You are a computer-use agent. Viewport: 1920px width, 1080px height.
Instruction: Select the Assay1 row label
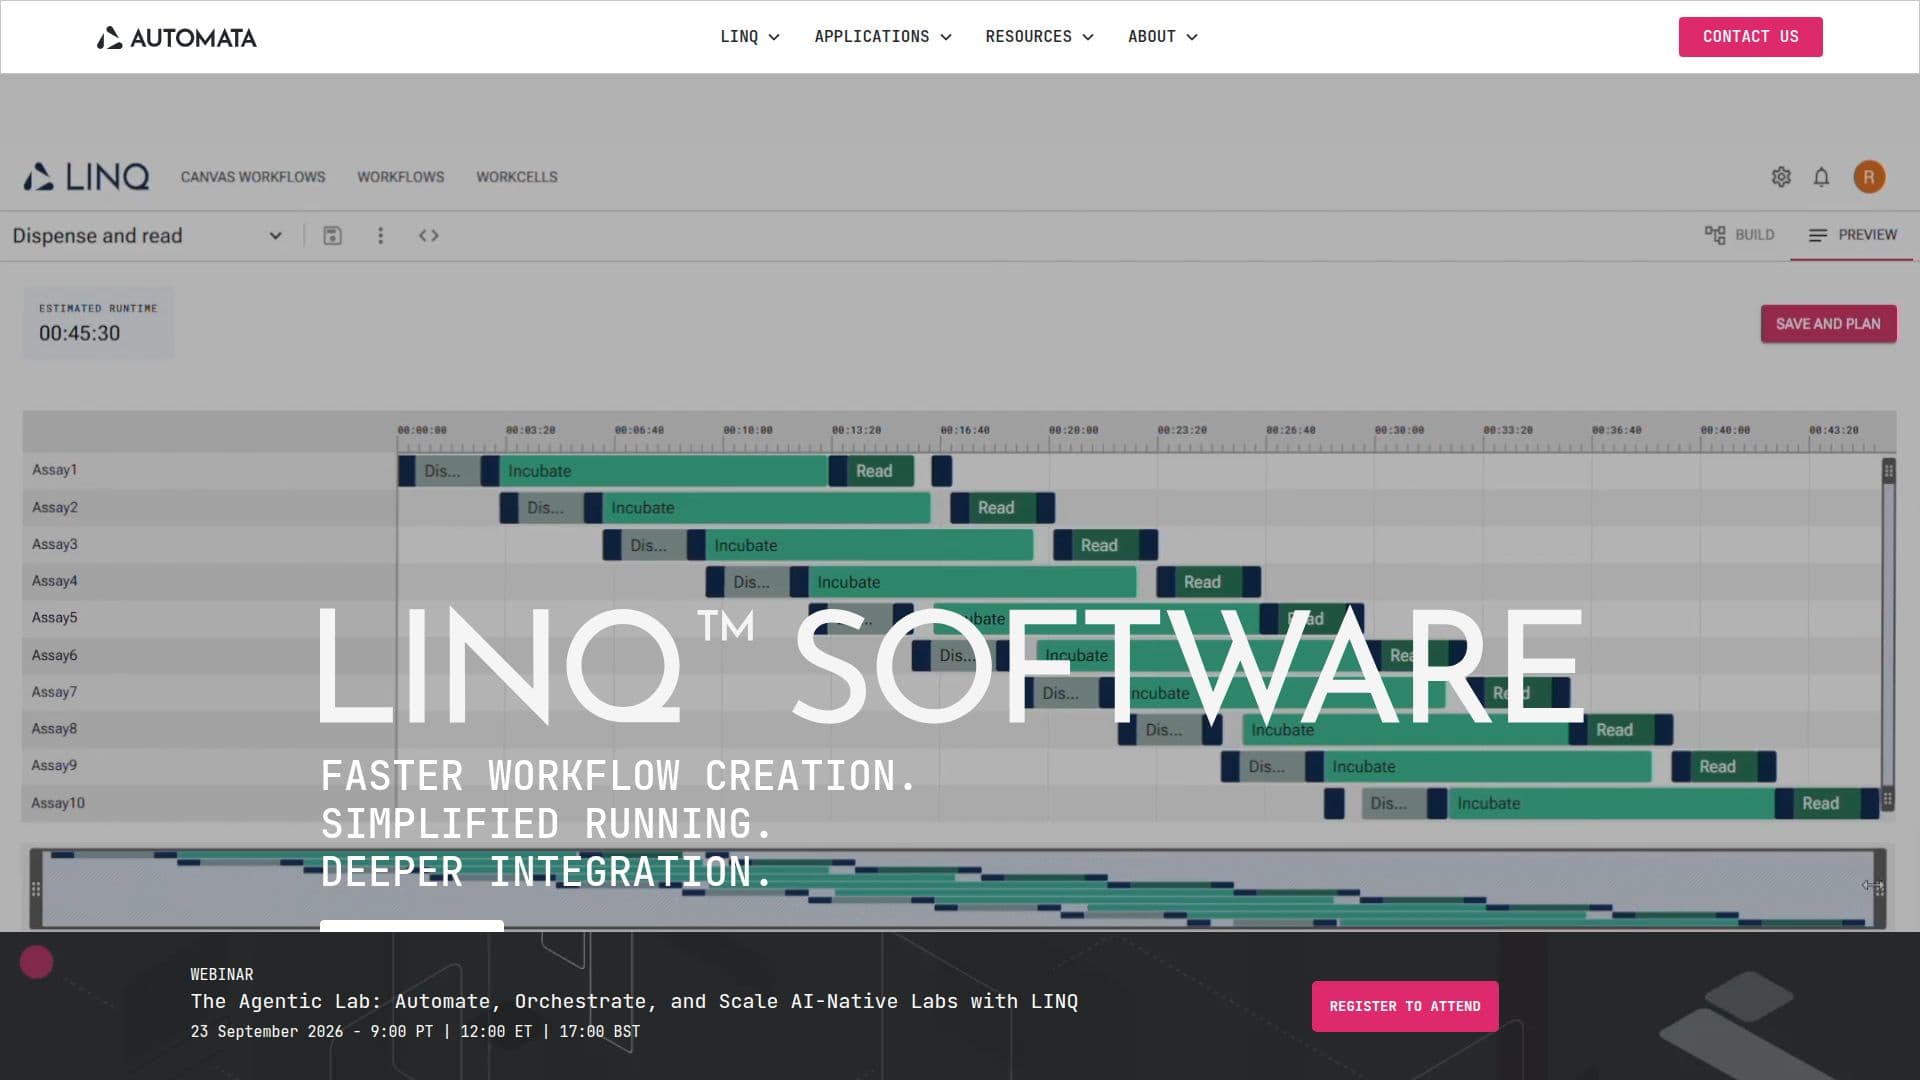point(54,470)
